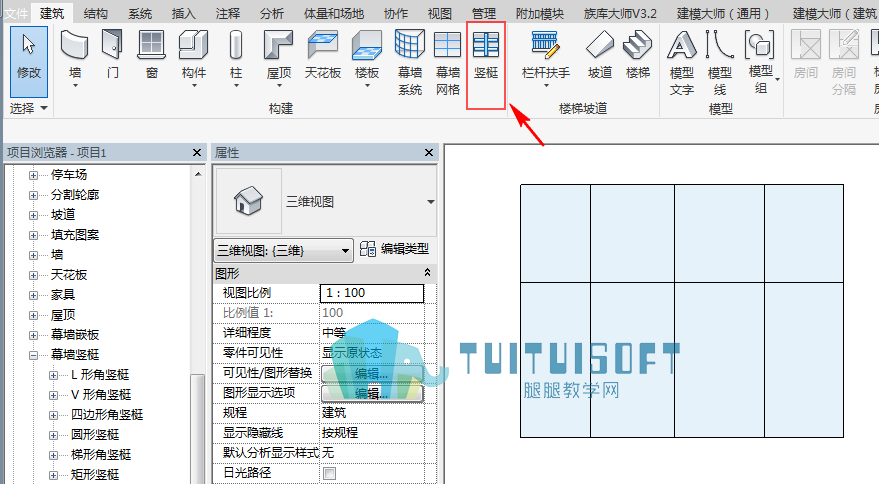Select the 模型线 (Model Line) tool
The height and width of the screenshot is (484, 879).
720,63
